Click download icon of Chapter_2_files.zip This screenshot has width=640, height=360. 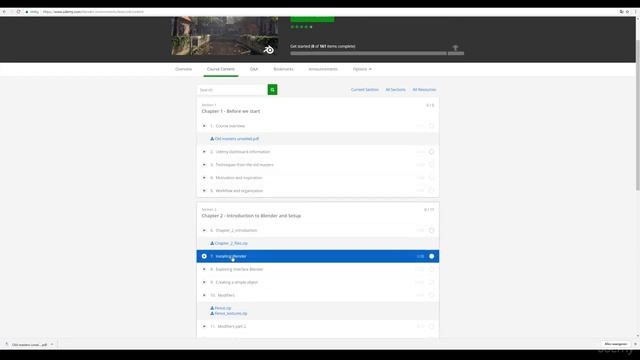(212, 243)
